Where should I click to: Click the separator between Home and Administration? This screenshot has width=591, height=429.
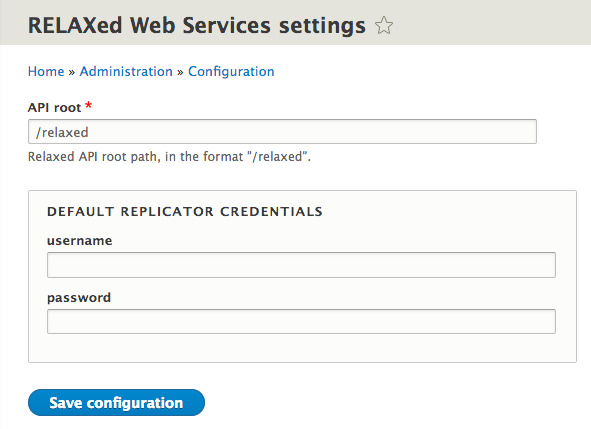coord(72,72)
